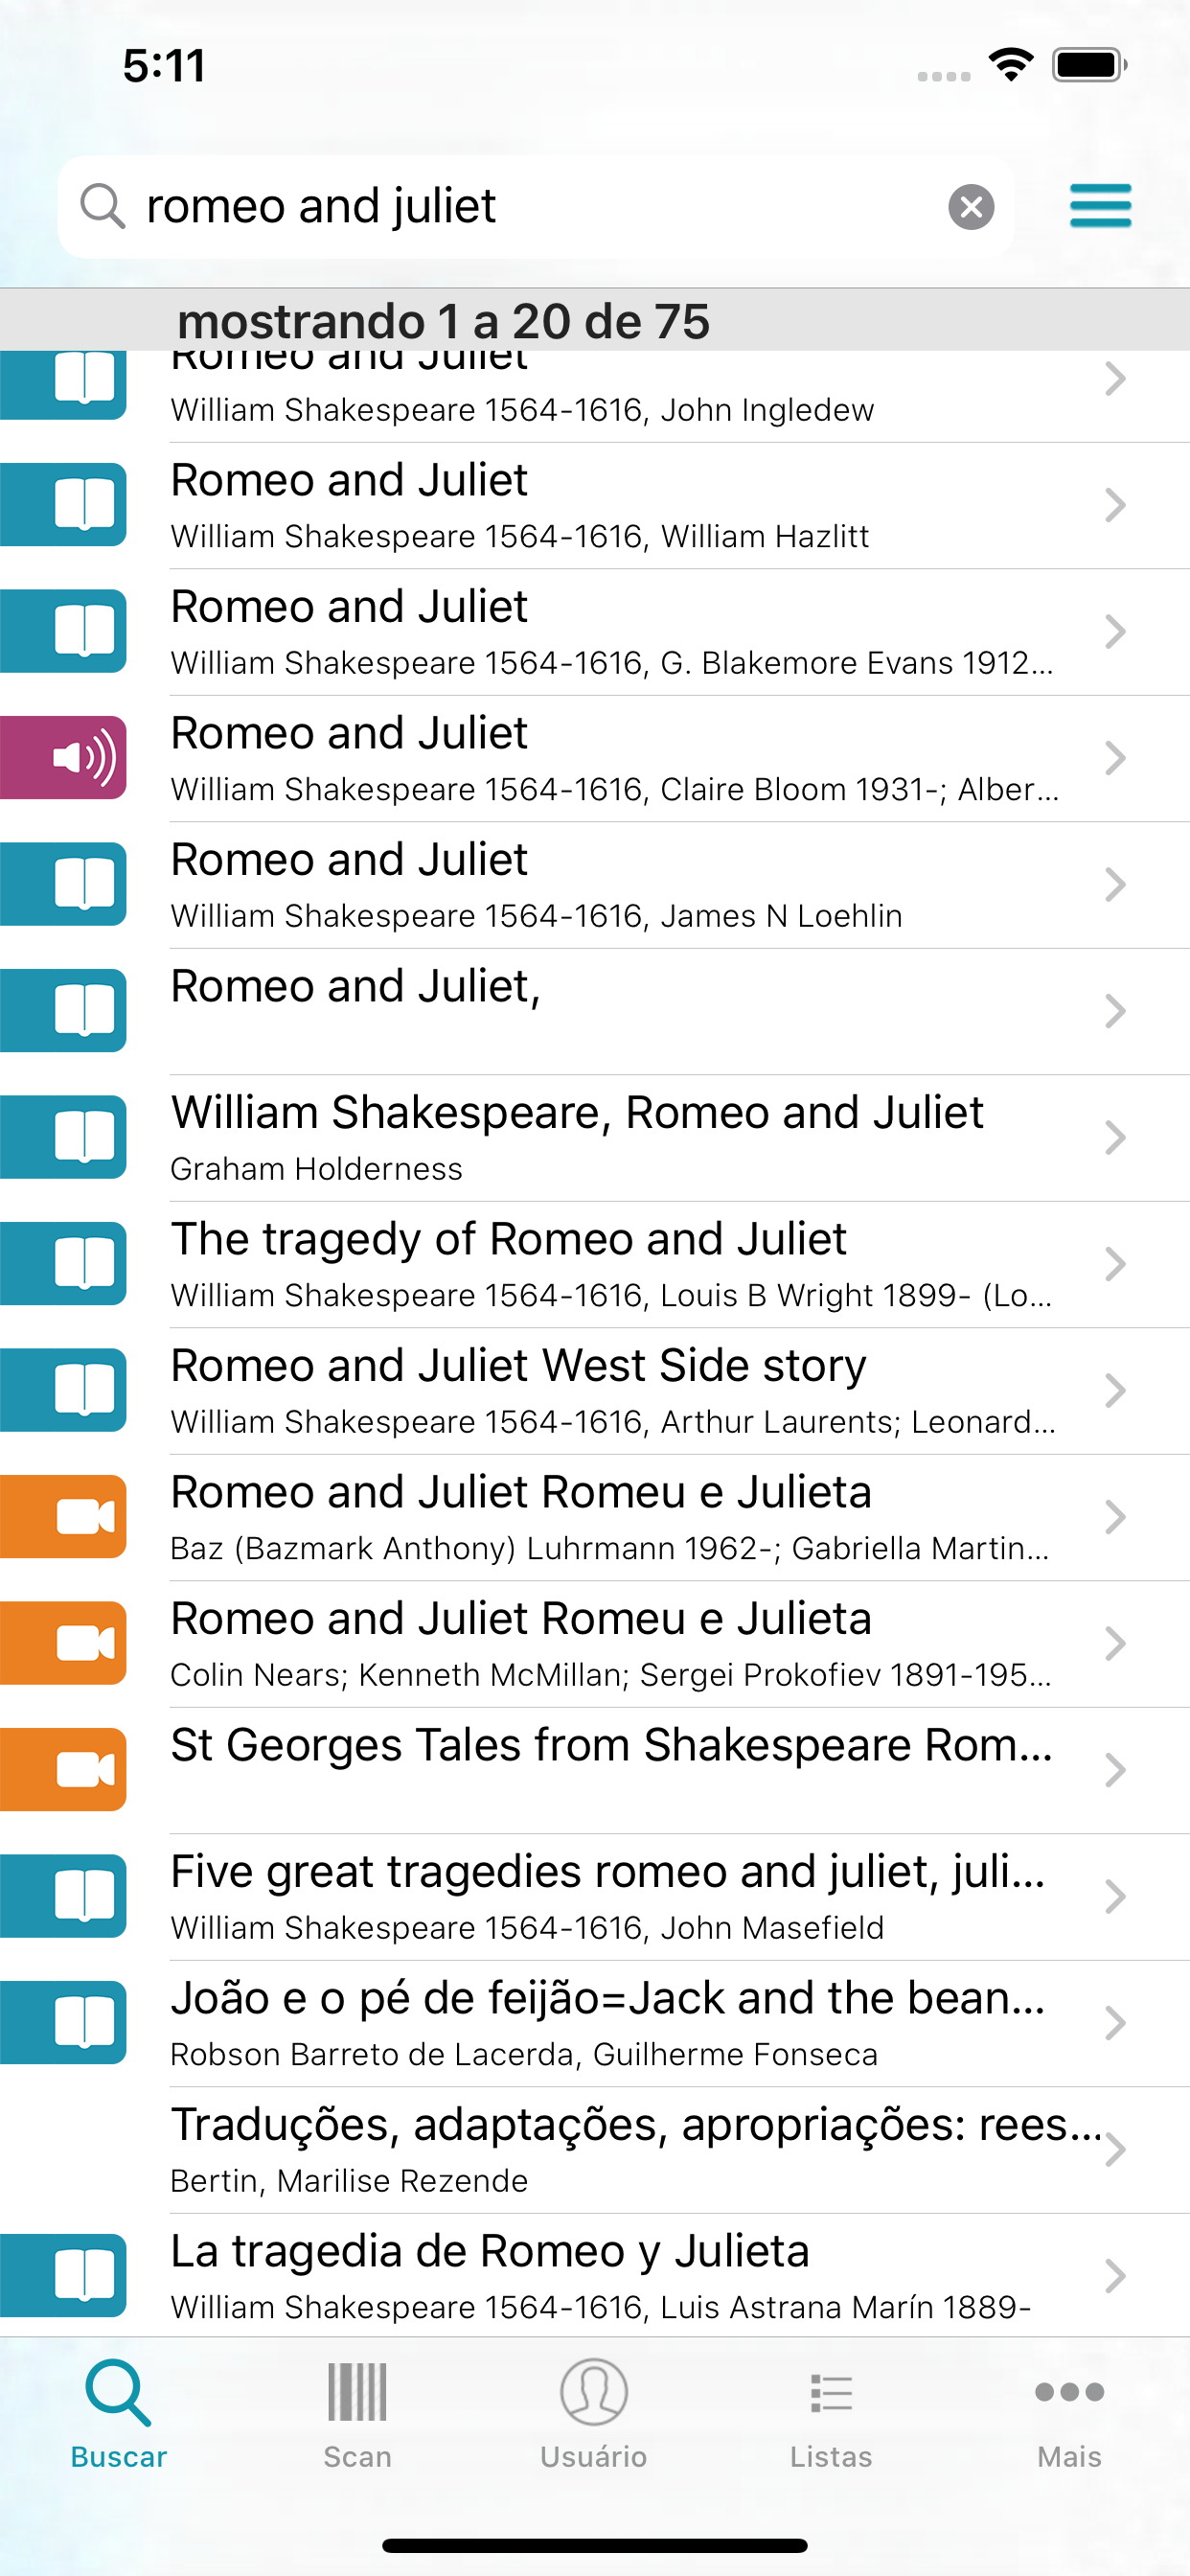Tap the search magnifier icon in the search field
The width and height of the screenshot is (1190, 2576).
(x=102, y=206)
